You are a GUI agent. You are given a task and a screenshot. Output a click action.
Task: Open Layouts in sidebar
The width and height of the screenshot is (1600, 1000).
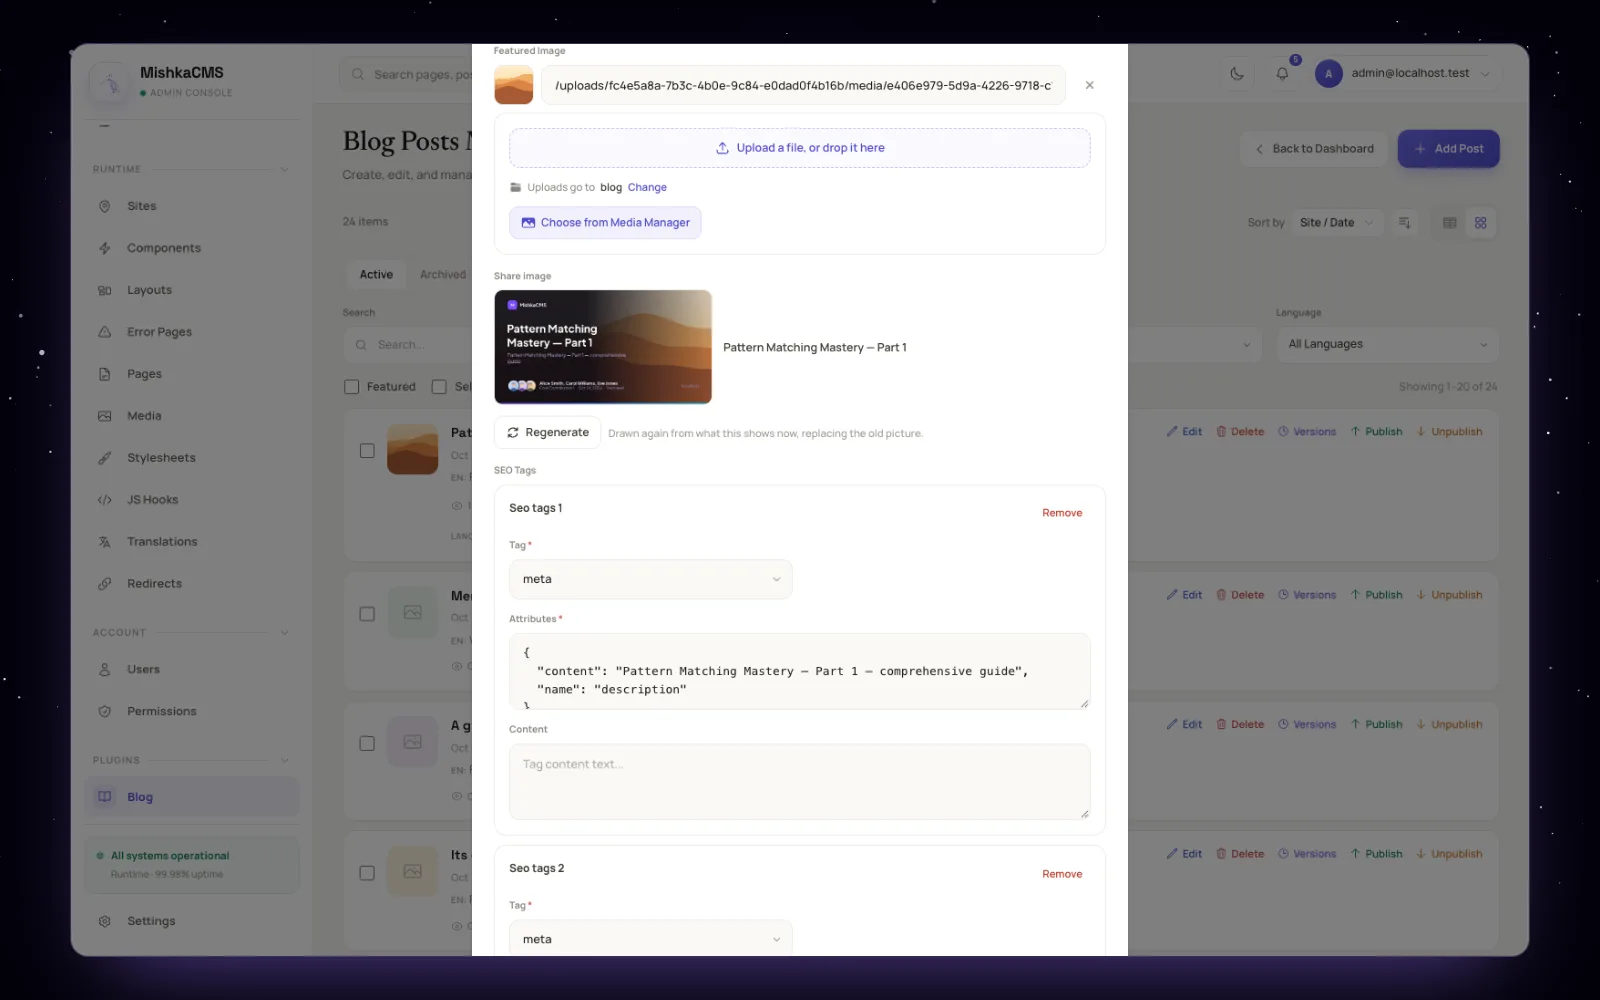coord(191,290)
